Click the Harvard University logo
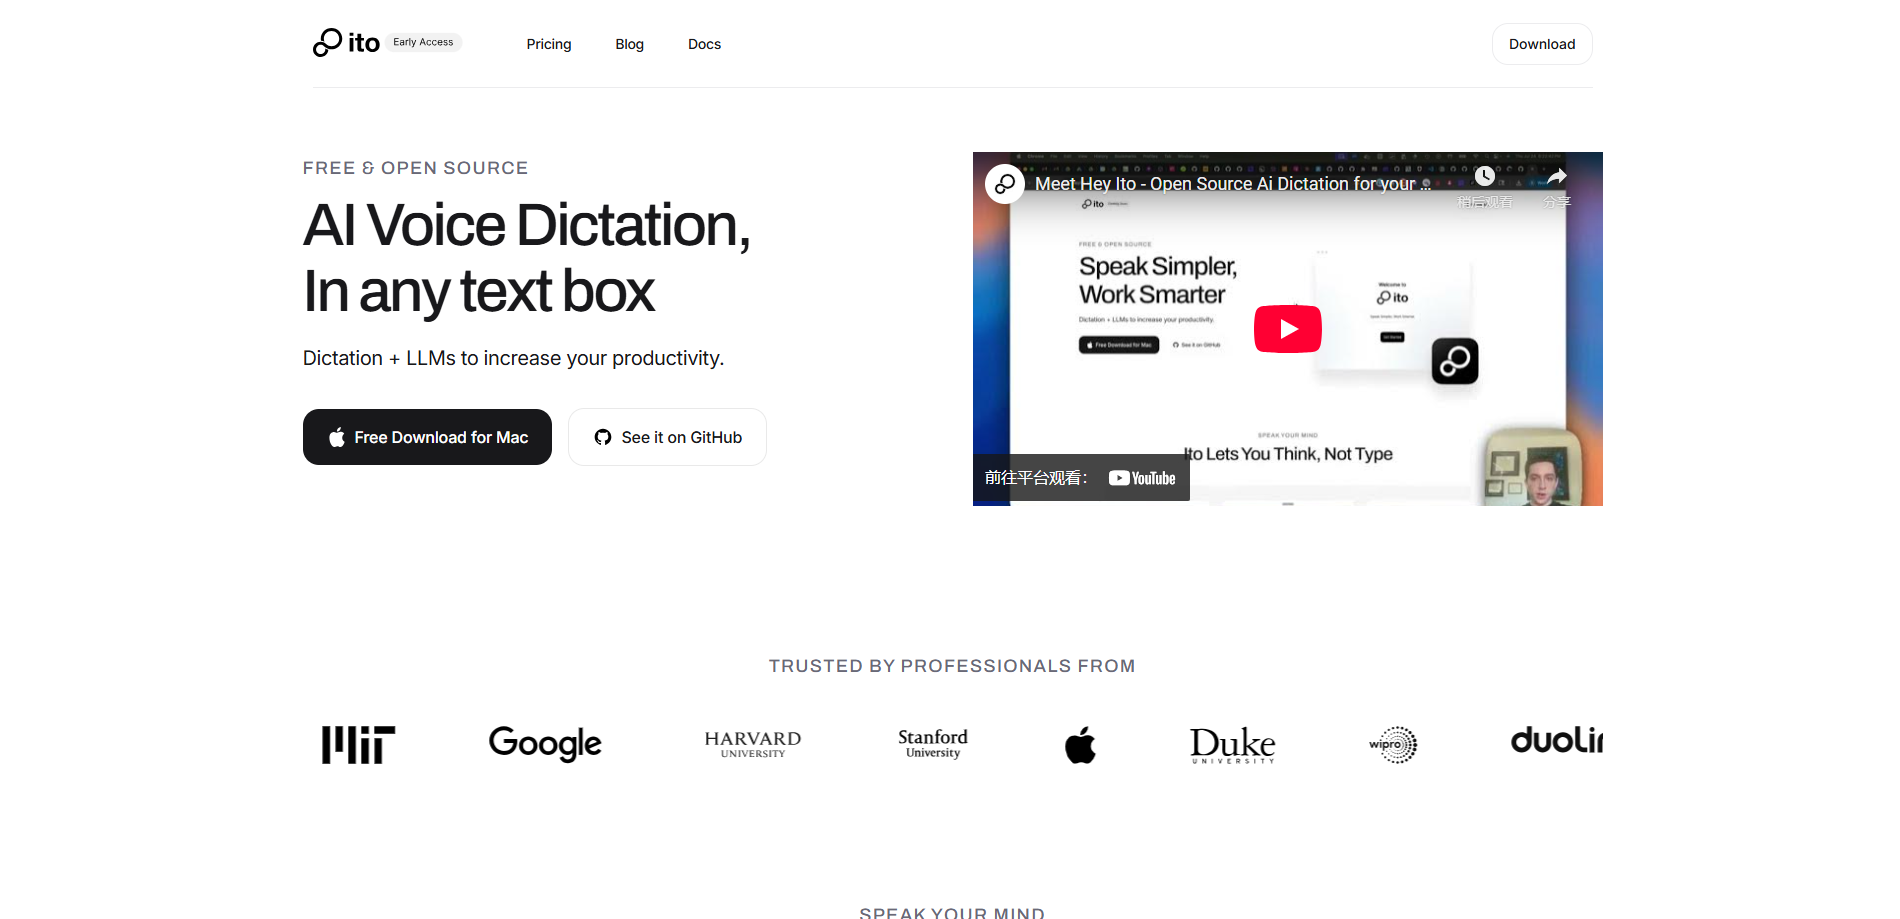1900x919 pixels. [753, 744]
